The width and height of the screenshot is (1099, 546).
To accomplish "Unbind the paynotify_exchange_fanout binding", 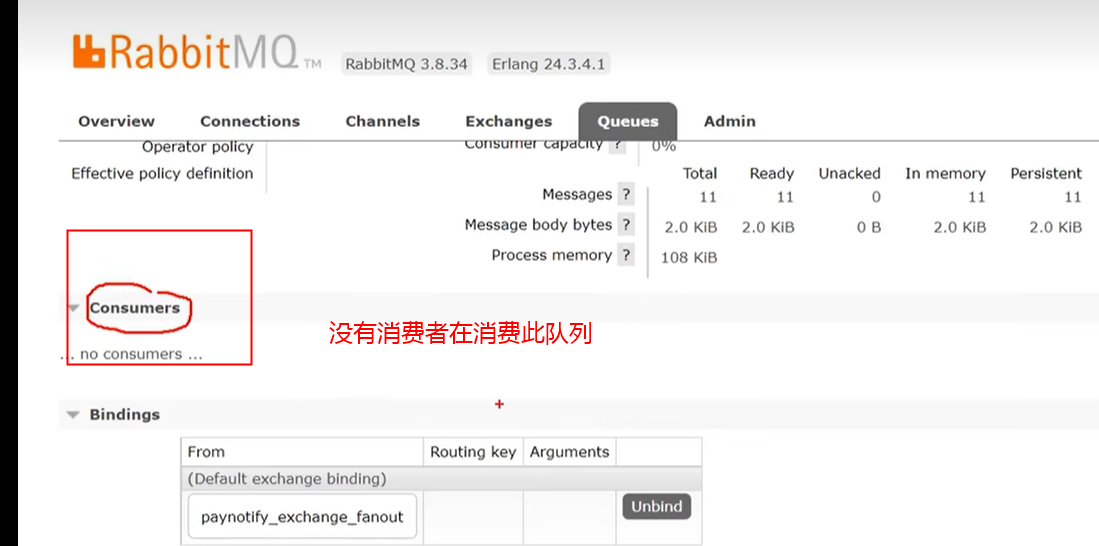I will [x=656, y=507].
